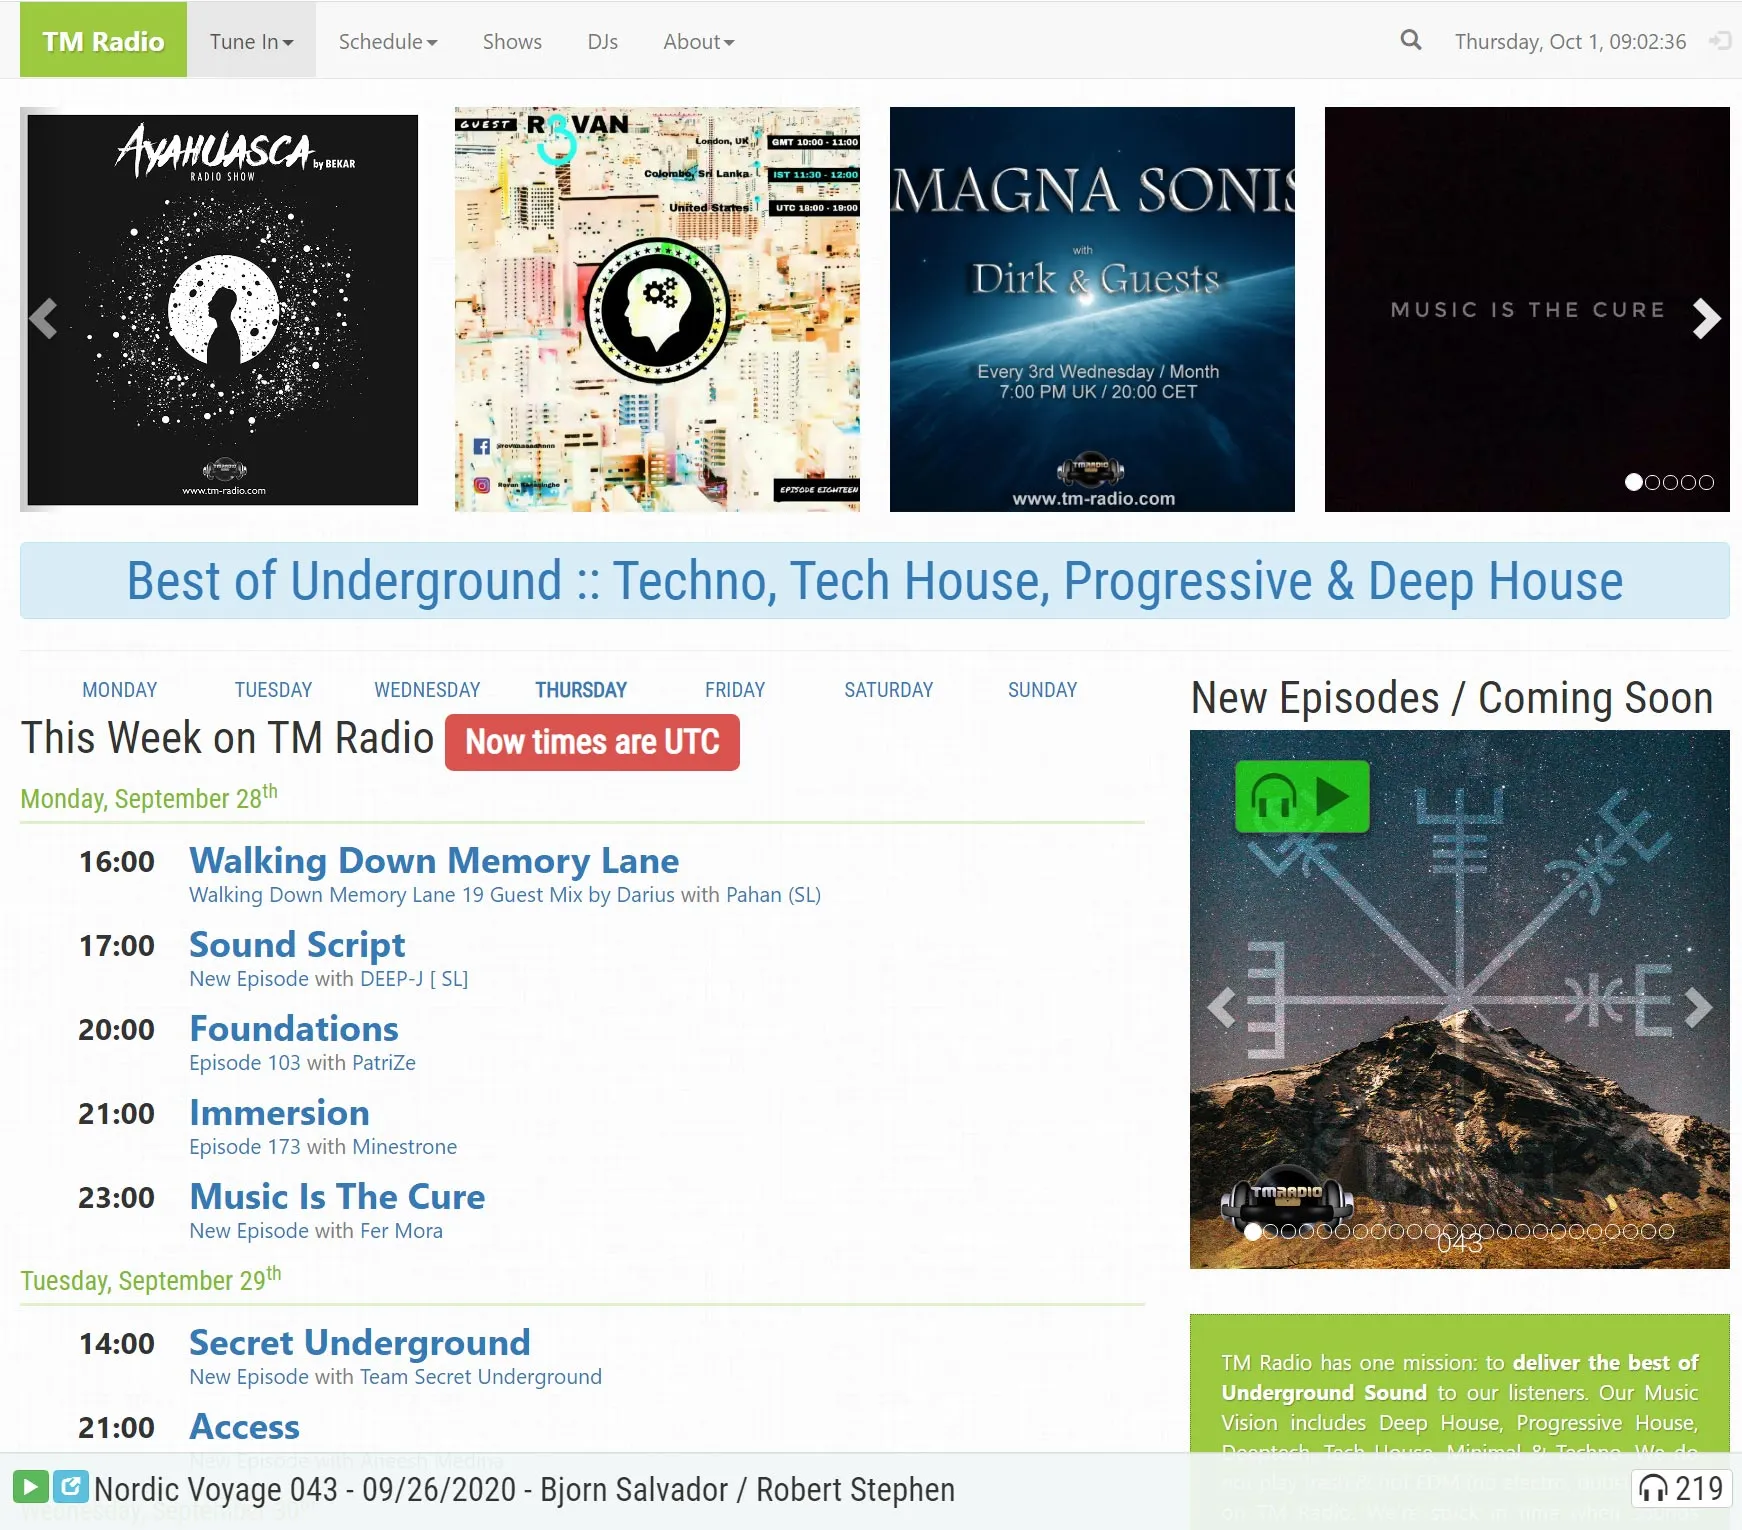Click the next arrow on the top carousel
The image size is (1742, 1530).
pos(1705,318)
